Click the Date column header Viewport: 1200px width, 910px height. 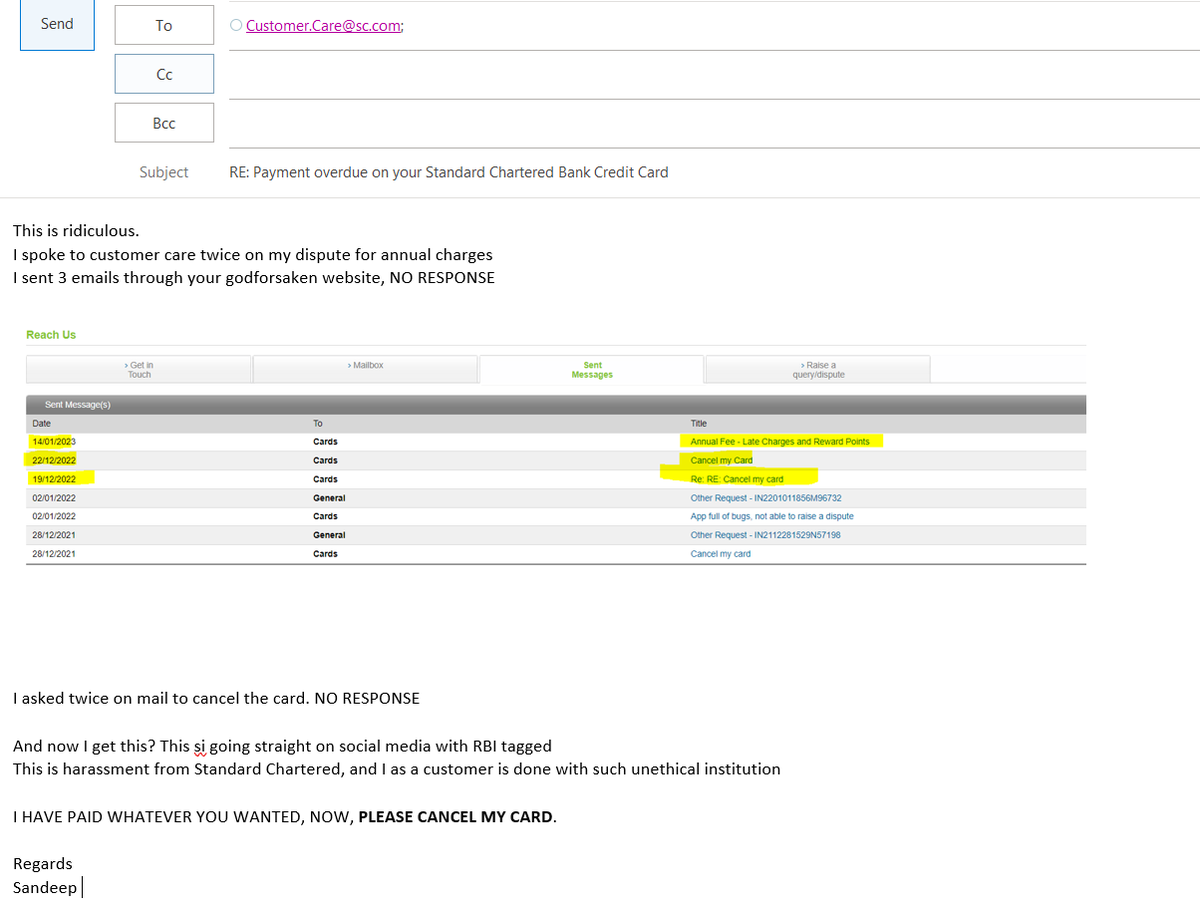point(42,424)
